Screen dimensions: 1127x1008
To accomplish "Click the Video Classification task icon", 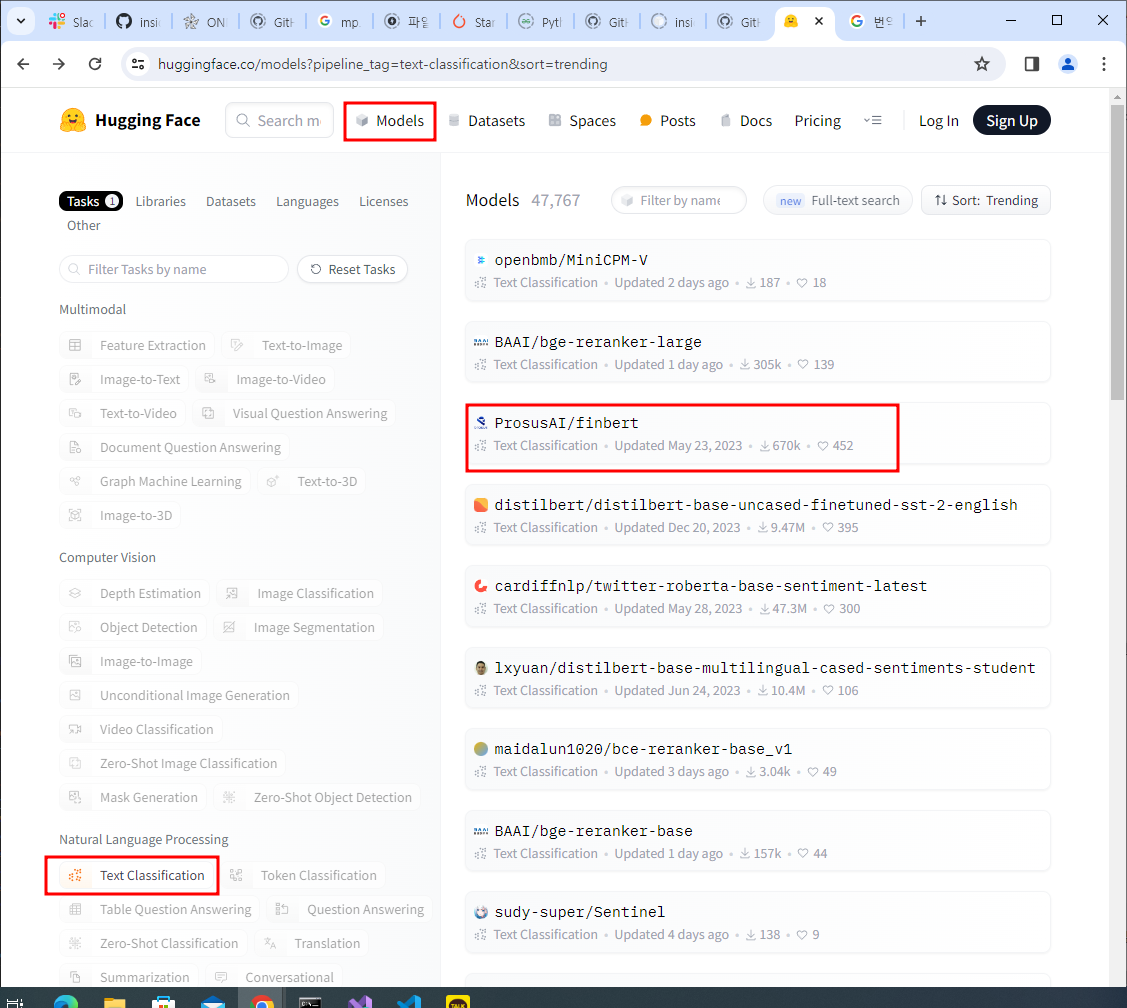I will 75,729.
